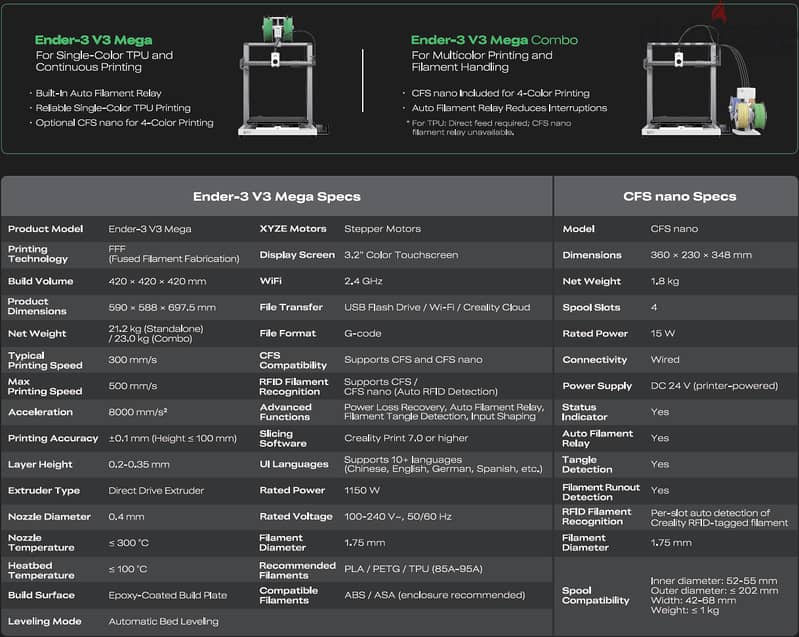The image size is (799, 637).
Task: Click the Ender-3 Rated Power value '1150 W'
Action: point(362,490)
